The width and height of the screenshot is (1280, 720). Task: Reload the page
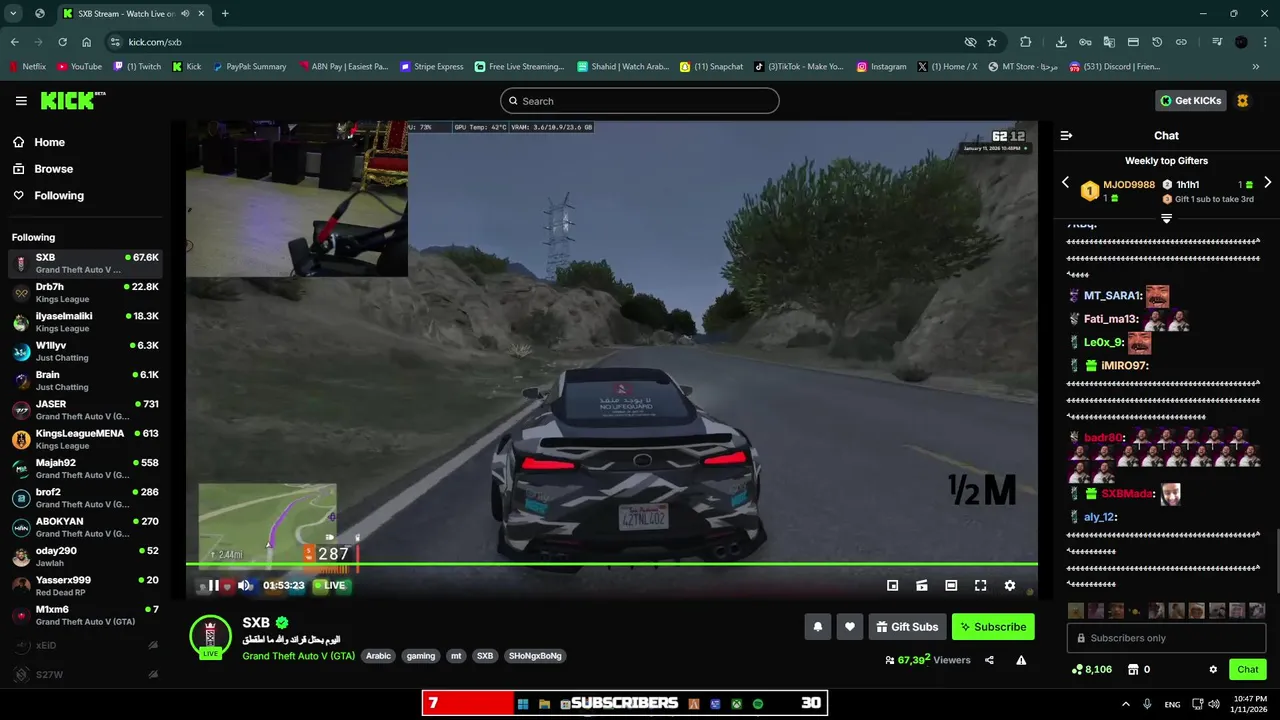click(x=62, y=42)
